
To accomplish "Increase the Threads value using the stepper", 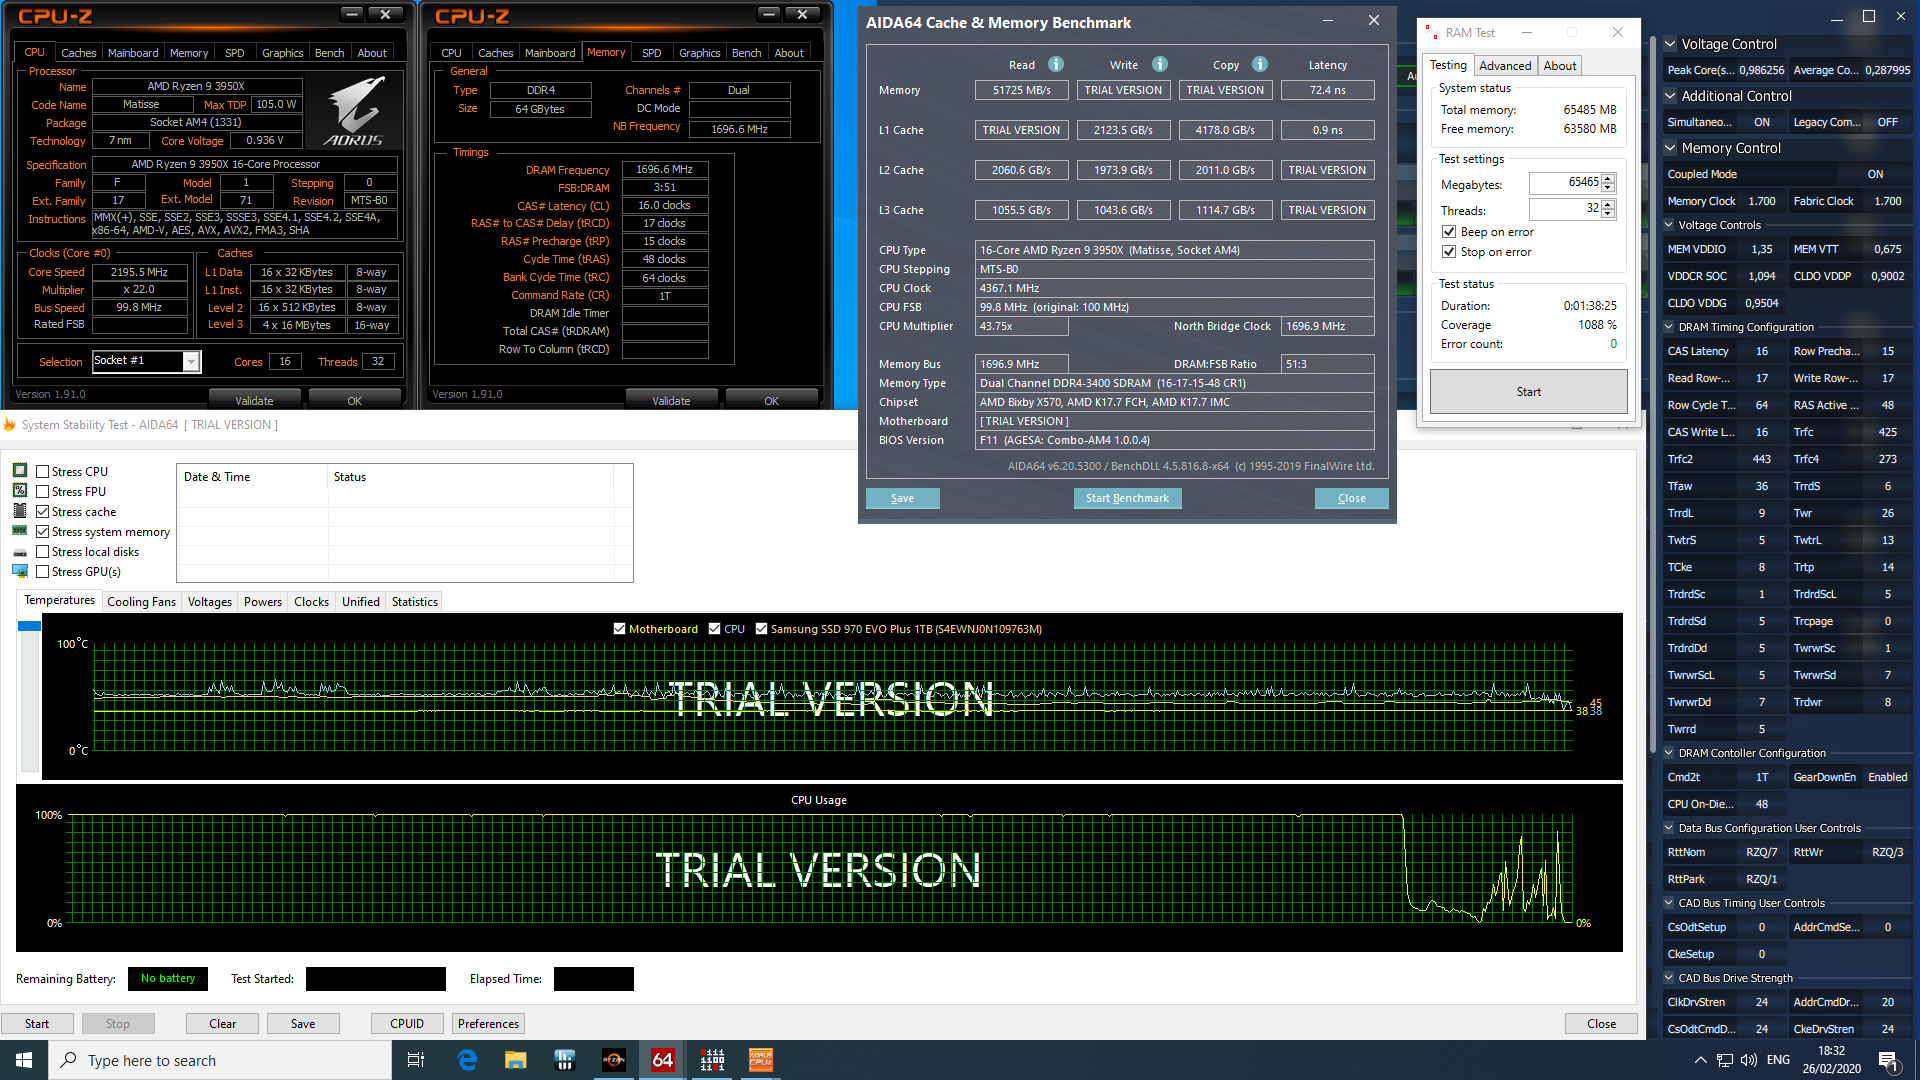I will point(1608,205).
